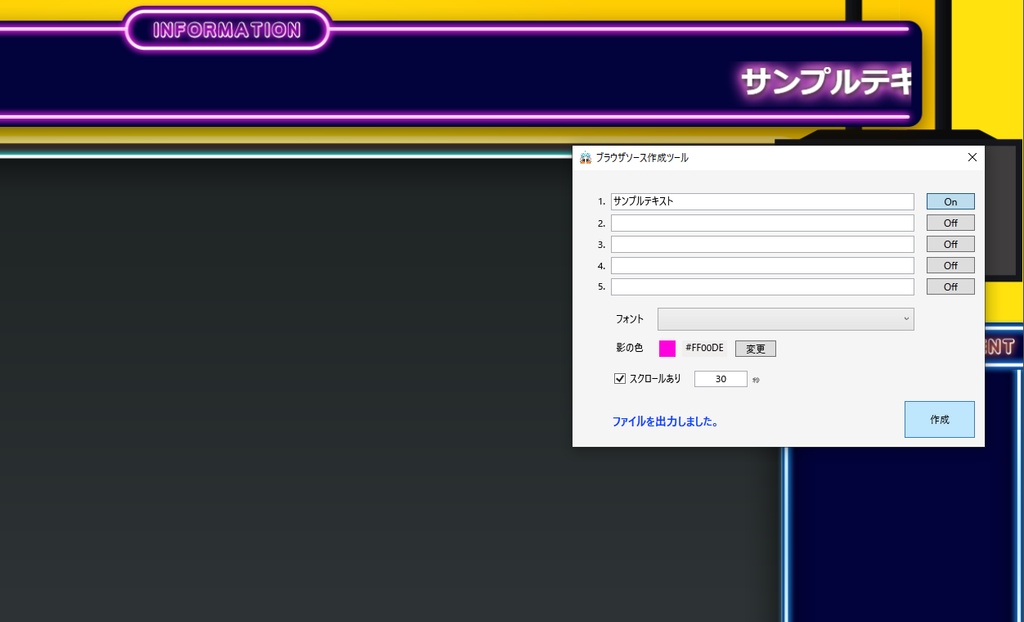Click the empty text field for line 5
Screen dimensions: 1024x622
(762, 286)
